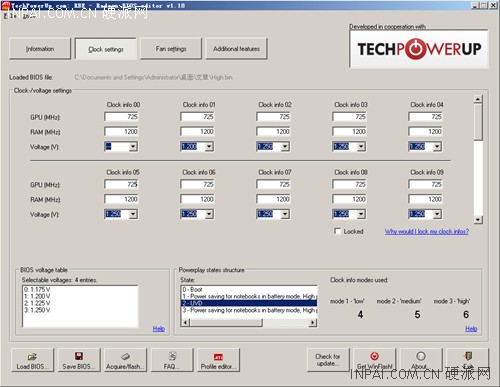
Task: Expand Clock info 07 voltage dropdown
Action: click(x=285, y=214)
